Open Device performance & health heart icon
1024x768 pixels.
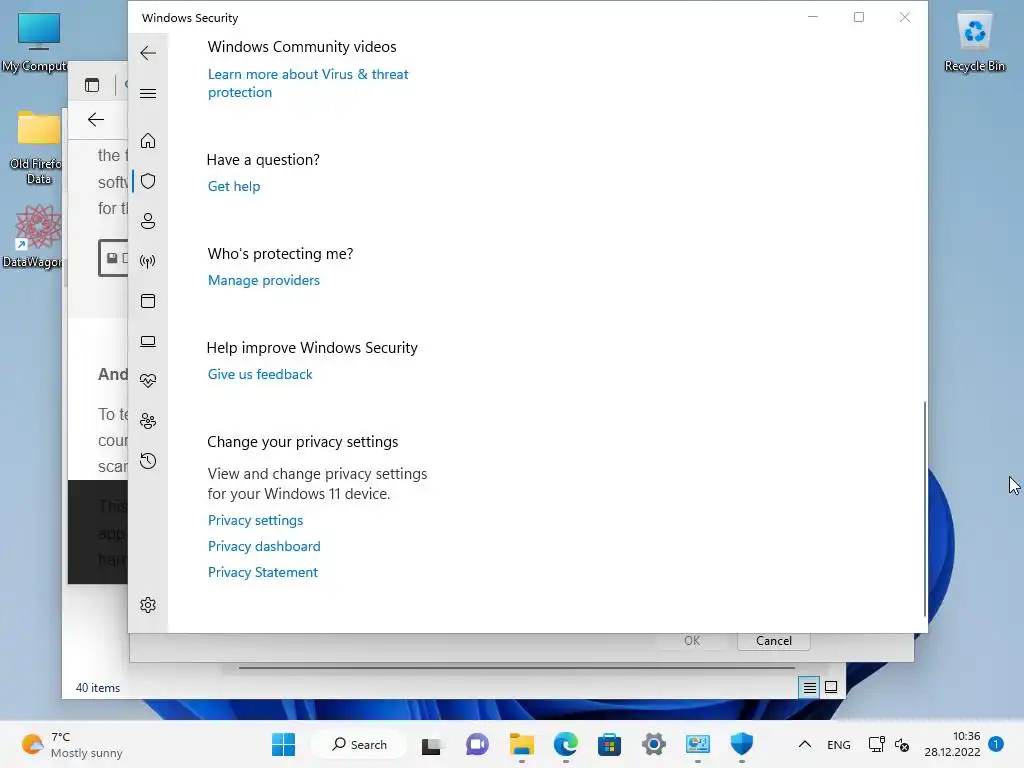(x=148, y=381)
